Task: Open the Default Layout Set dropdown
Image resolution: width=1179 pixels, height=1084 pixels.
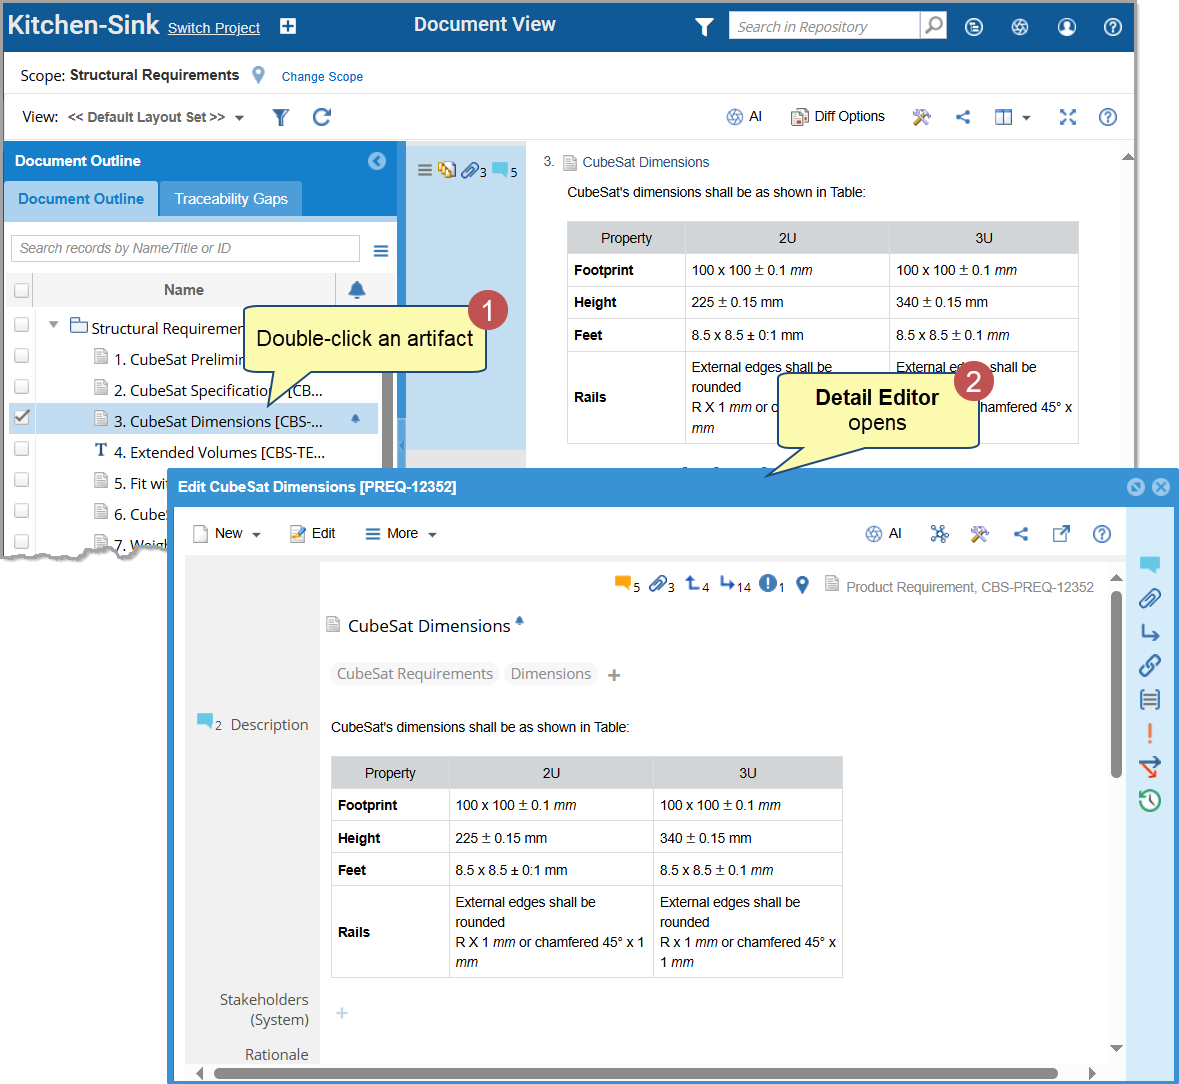Action: pos(156,117)
